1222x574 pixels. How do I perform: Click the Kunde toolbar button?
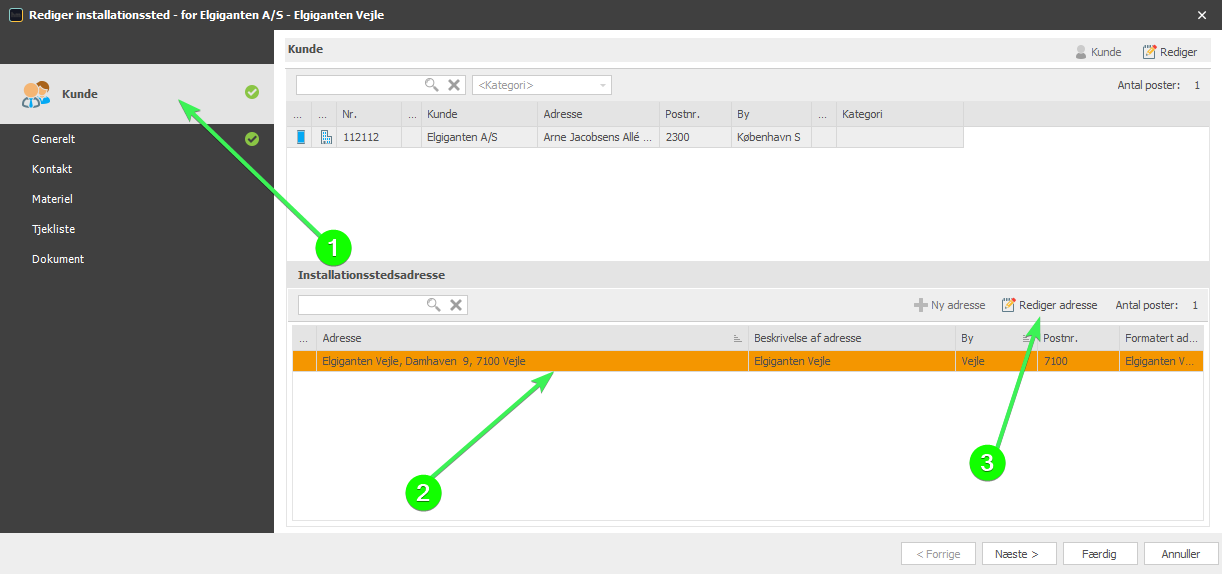1097,52
